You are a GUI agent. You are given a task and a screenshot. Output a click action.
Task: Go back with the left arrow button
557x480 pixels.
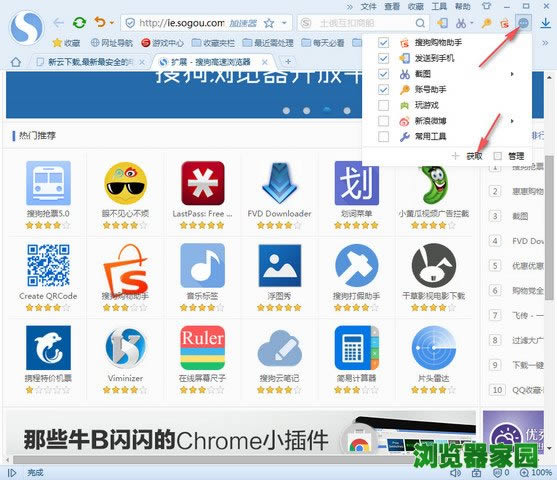58,23
